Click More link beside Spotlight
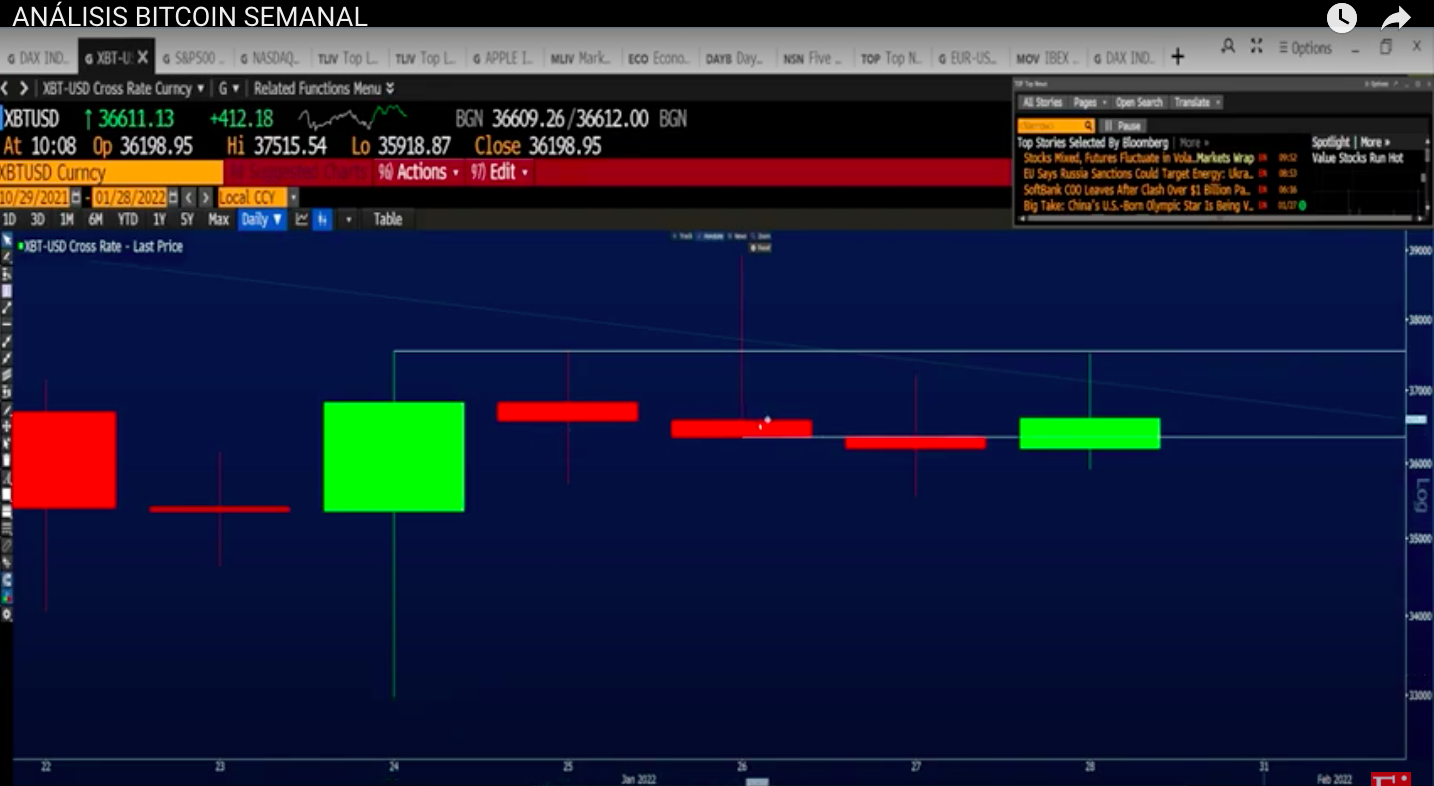1434x786 pixels. coord(1375,143)
